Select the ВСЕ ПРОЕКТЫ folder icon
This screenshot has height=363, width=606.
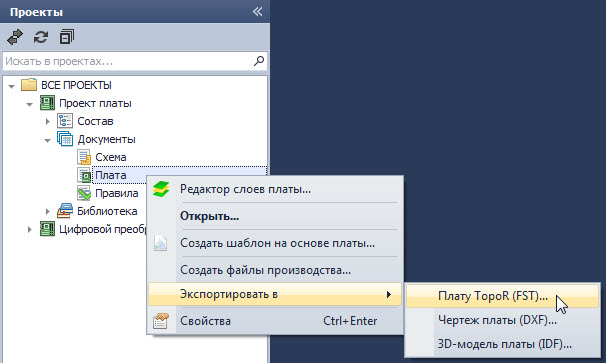coord(29,85)
